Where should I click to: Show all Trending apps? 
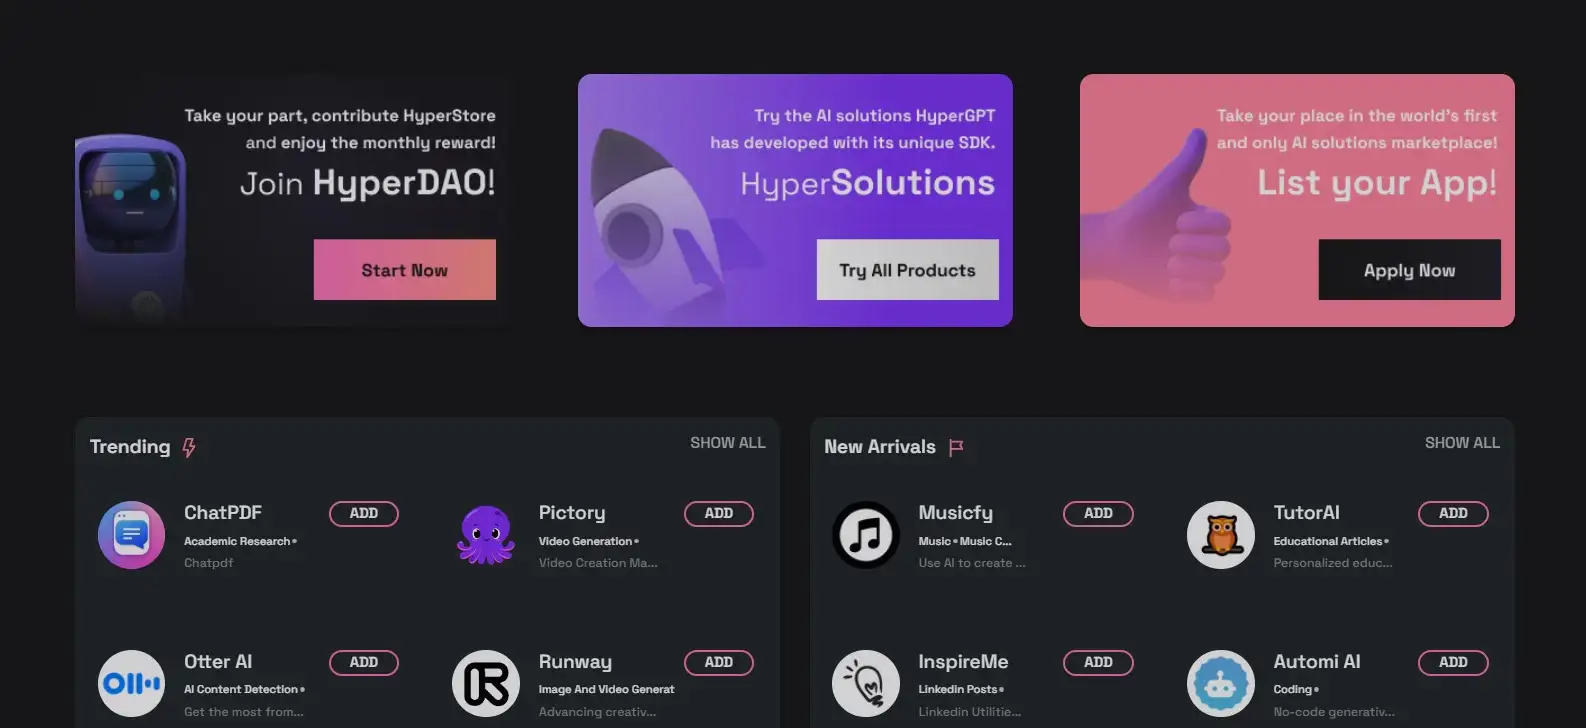point(728,443)
